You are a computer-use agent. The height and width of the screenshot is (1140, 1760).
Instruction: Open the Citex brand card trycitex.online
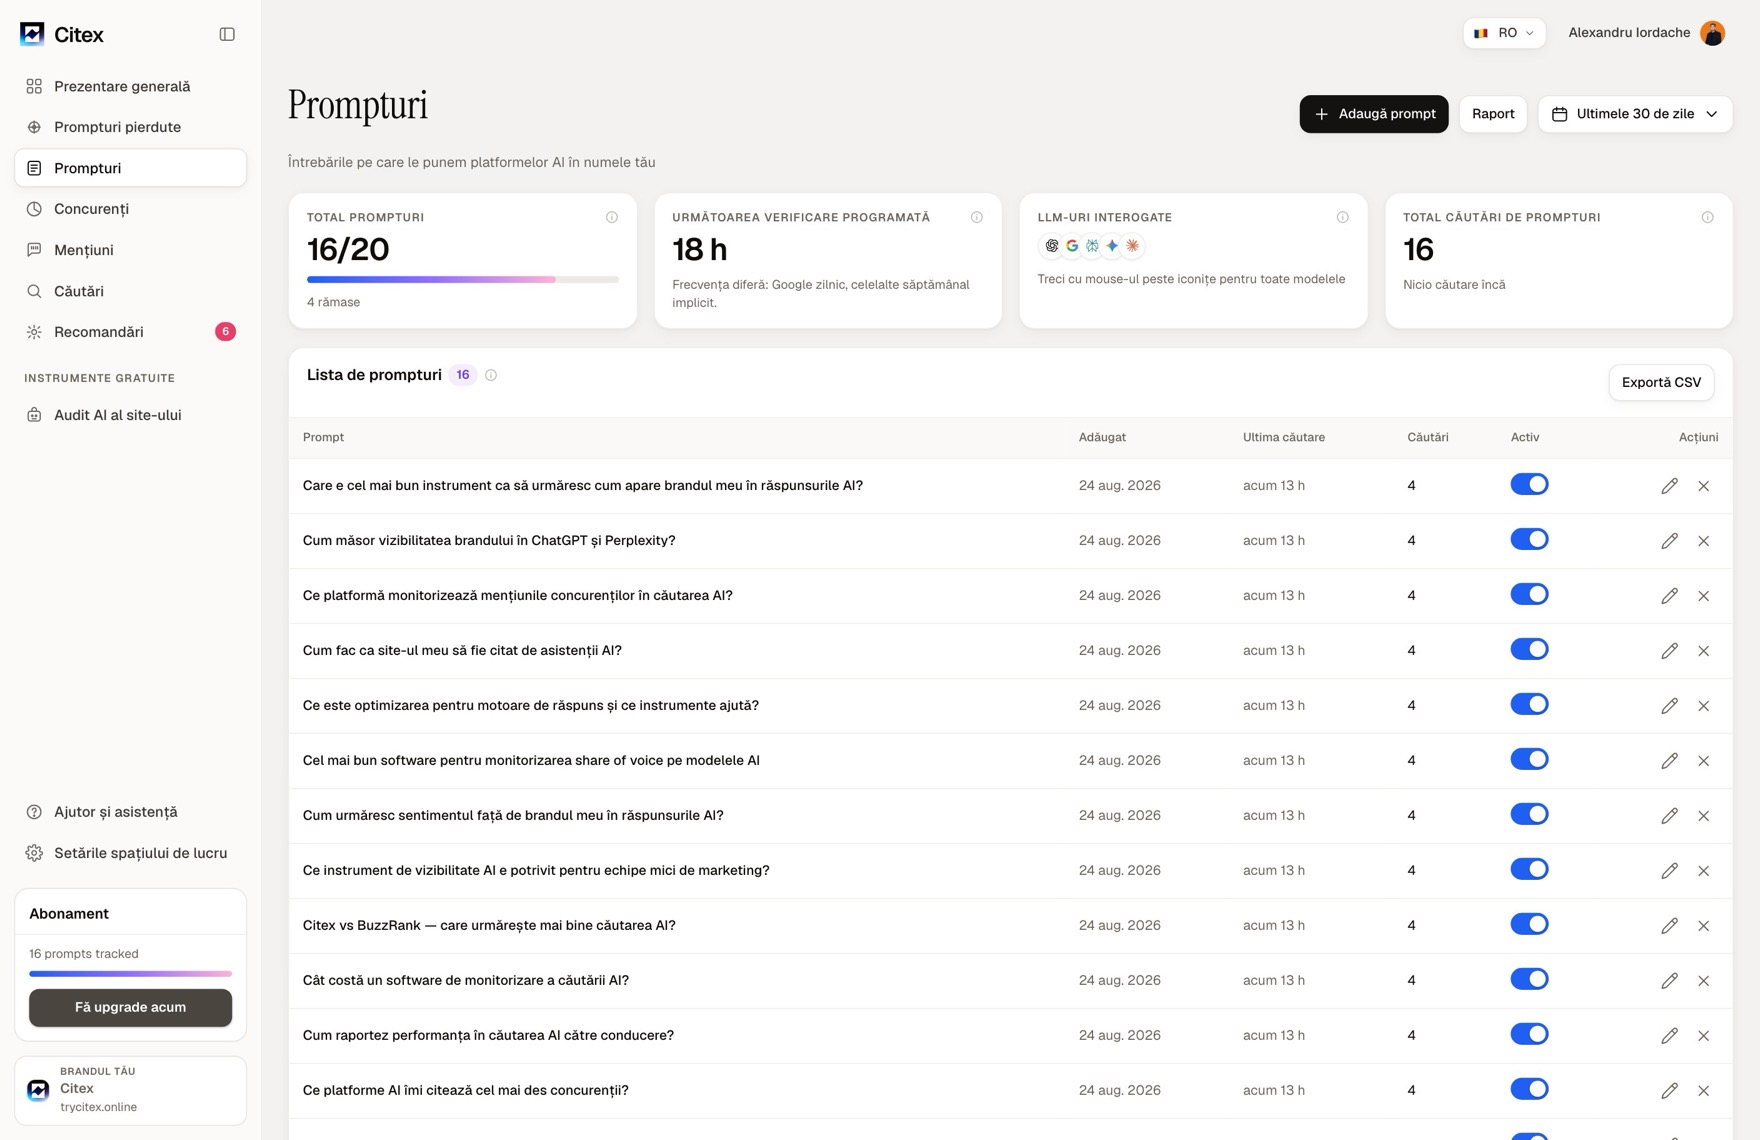(x=130, y=1090)
